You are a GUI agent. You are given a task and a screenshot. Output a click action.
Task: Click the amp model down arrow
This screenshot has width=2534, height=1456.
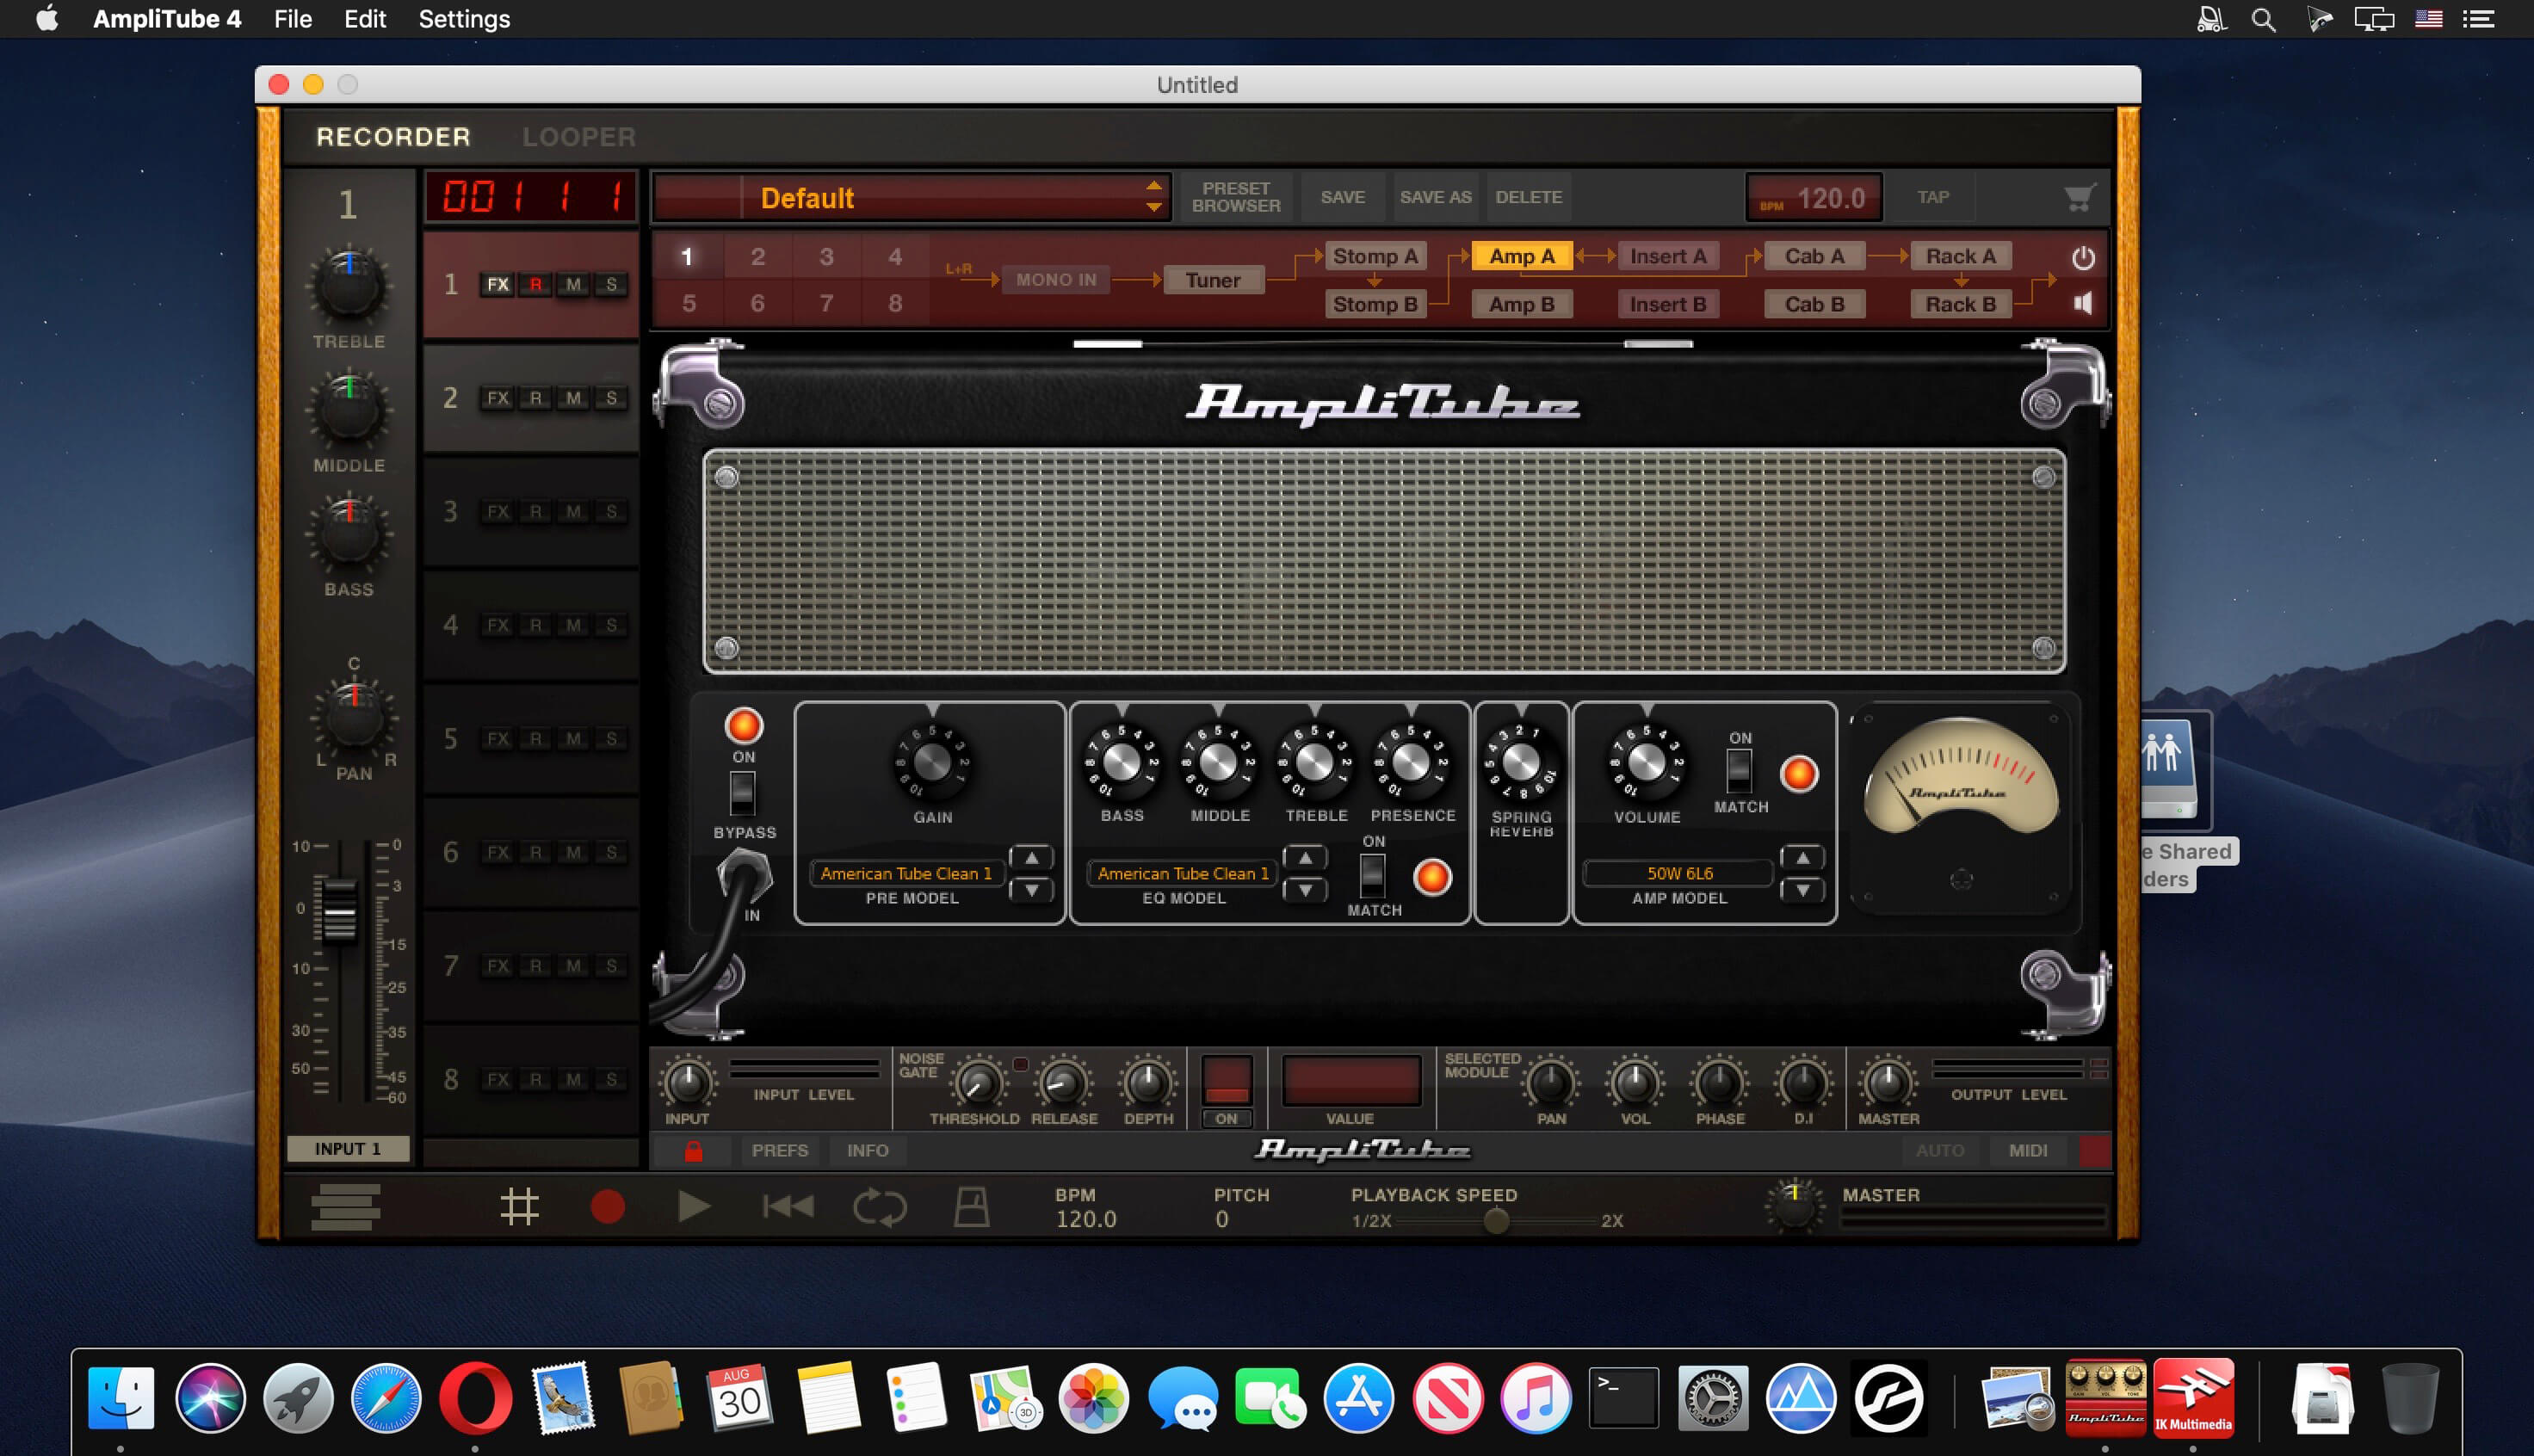[1802, 890]
